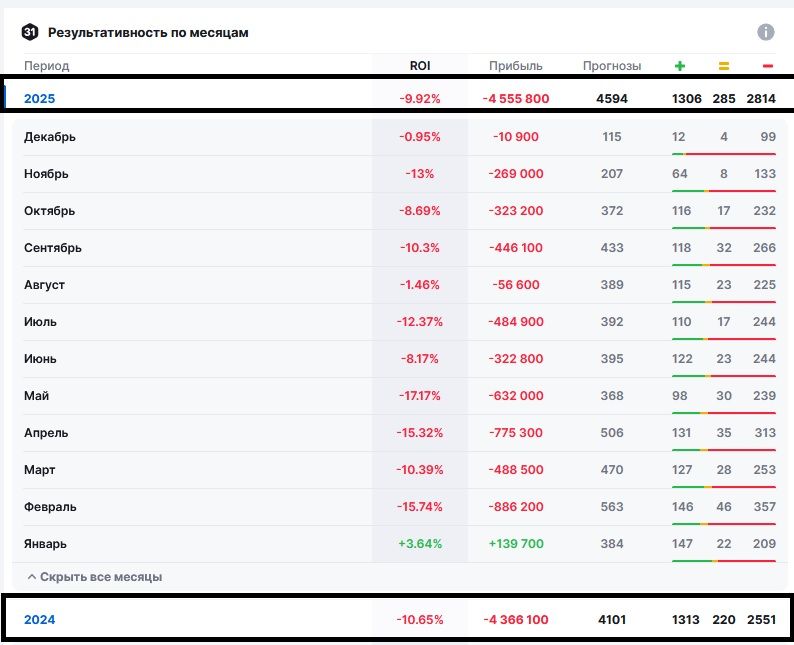Image resolution: width=794 pixels, height=645 pixels.
Task: Click the Скрыть все месяцы link
Action: point(100,577)
